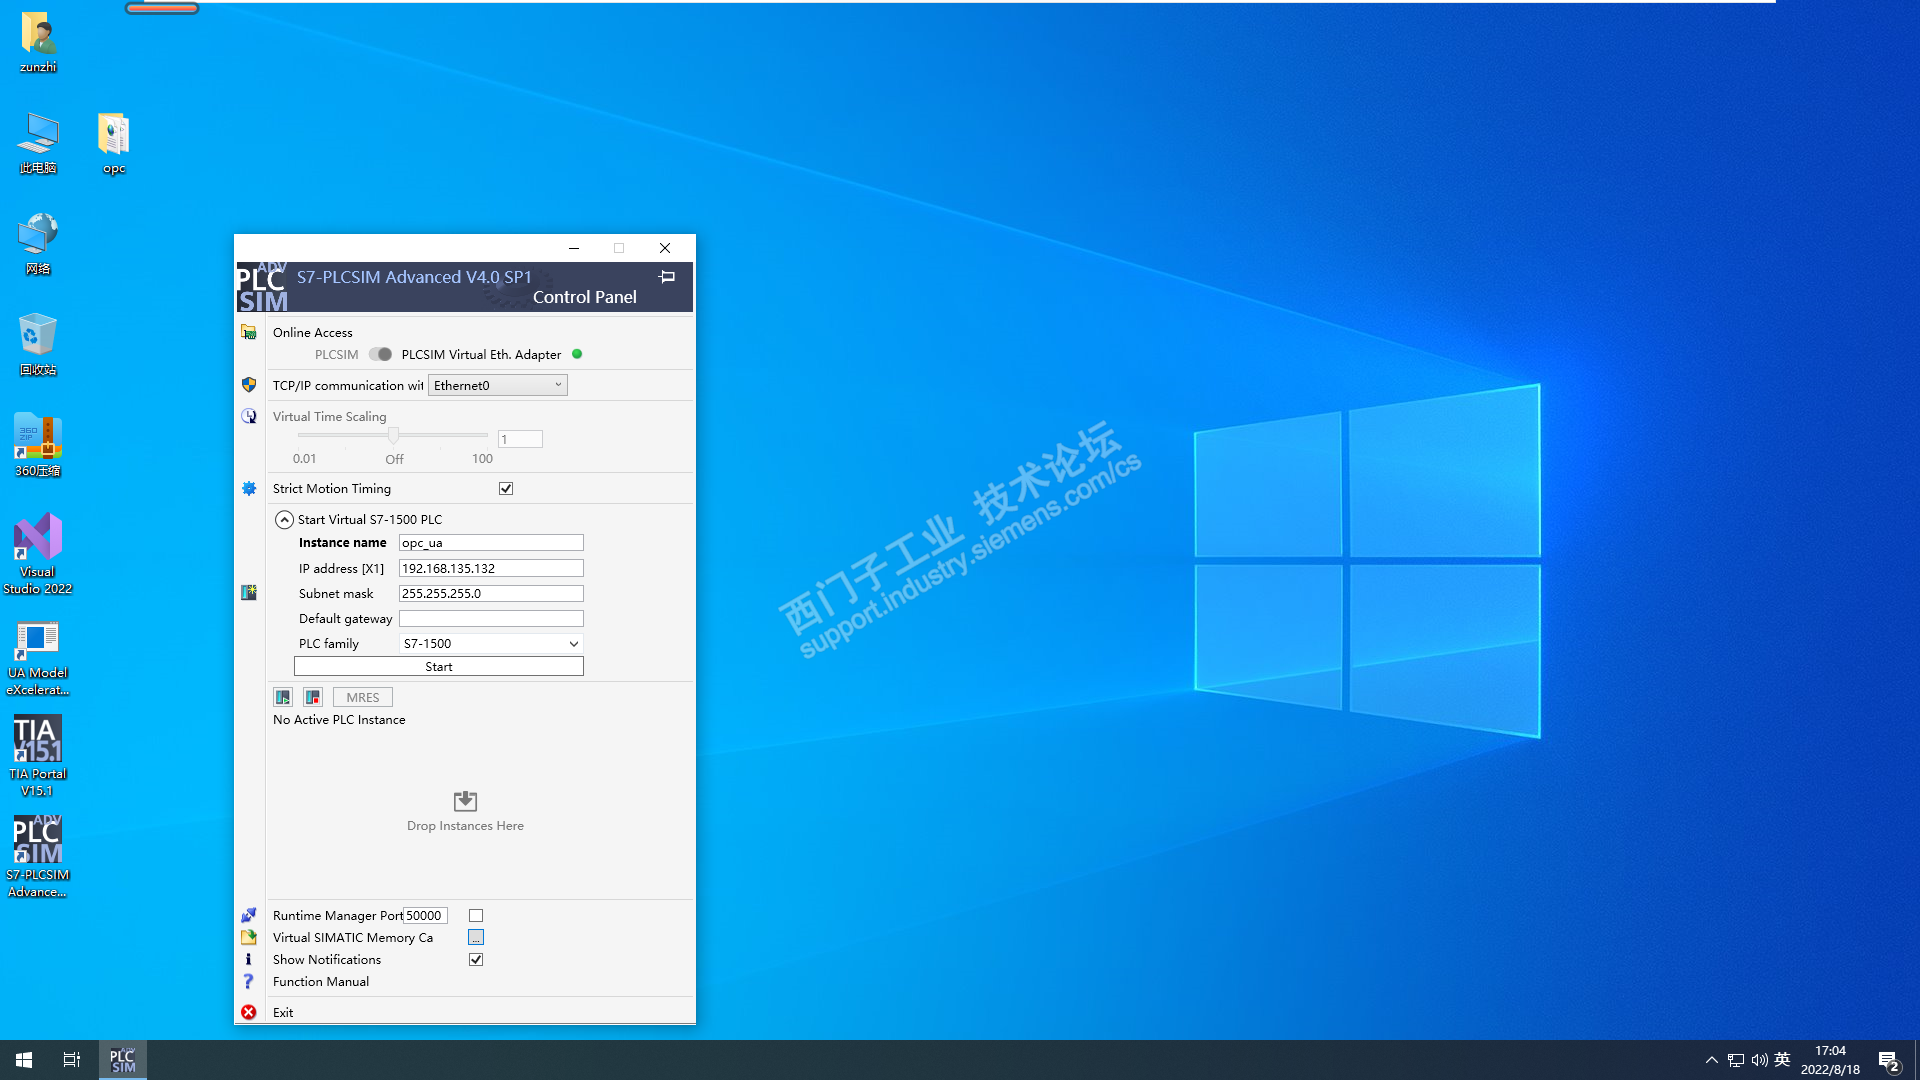The image size is (1920, 1080).
Task: Open the PLC family S7-1500 dropdown
Action: (x=490, y=643)
